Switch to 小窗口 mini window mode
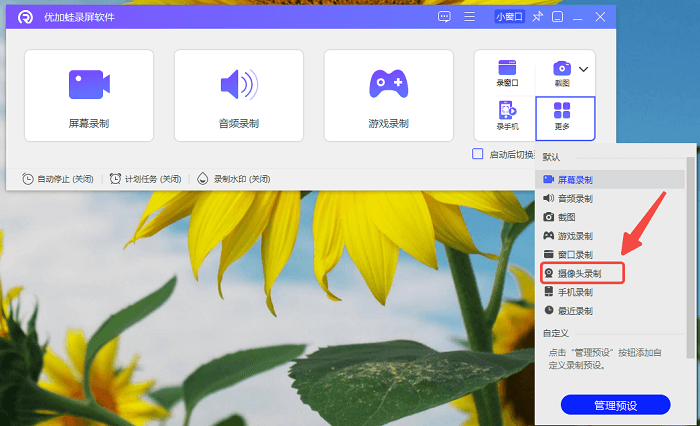The height and width of the screenshot is (426, 700). pos(509,17)
